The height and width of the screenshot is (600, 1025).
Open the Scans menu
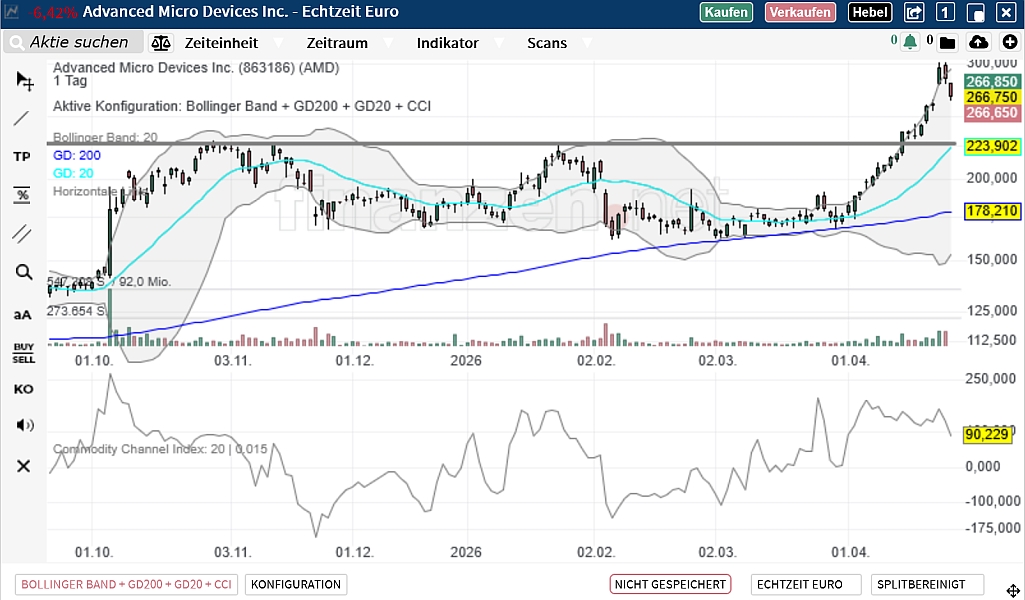546,43
